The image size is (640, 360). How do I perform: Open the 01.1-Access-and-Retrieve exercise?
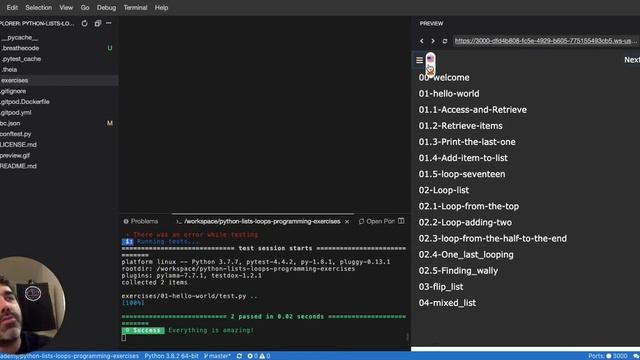point(473,110)
